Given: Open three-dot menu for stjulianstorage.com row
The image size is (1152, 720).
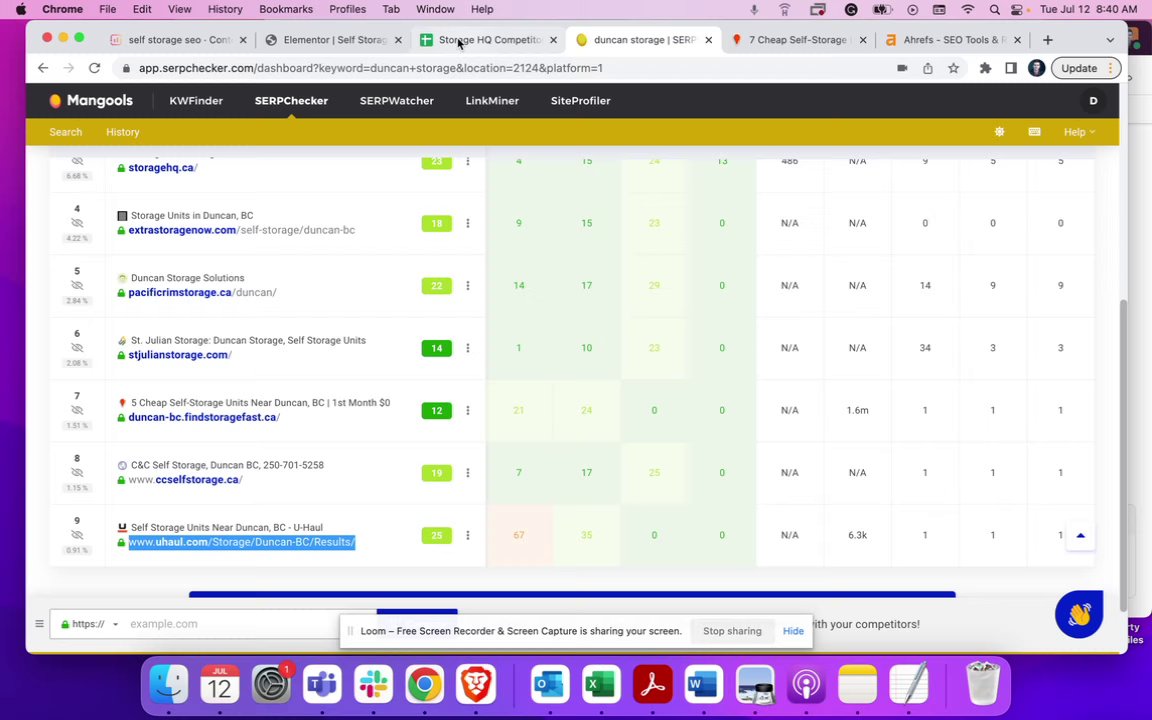Looking at the screenshot, I should (467, 348).
